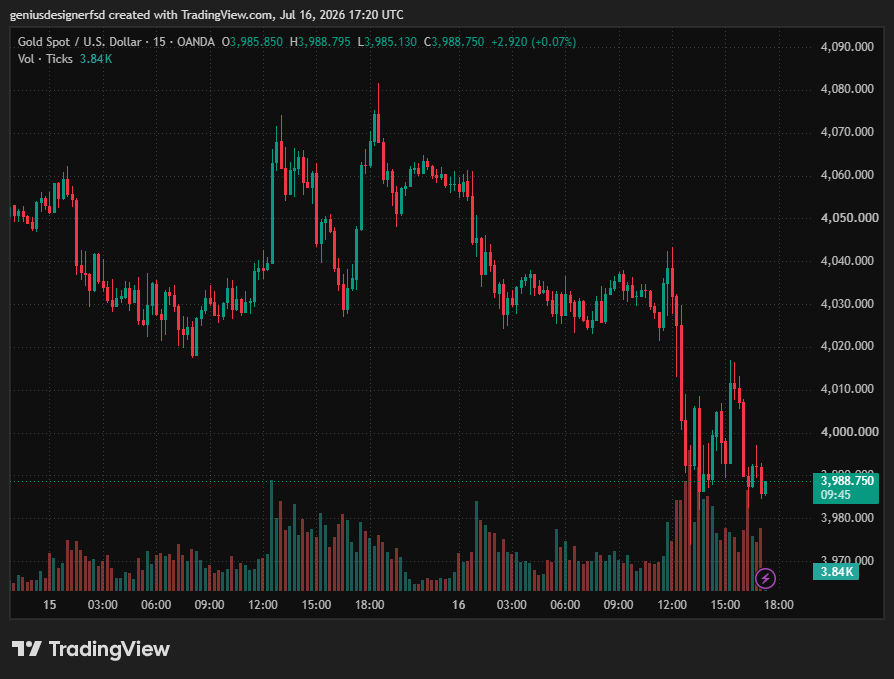The width and height of the screenshot is (894, 679).
Task: Select the low value "3,985.130" in the legend
Action: point(391,42)
